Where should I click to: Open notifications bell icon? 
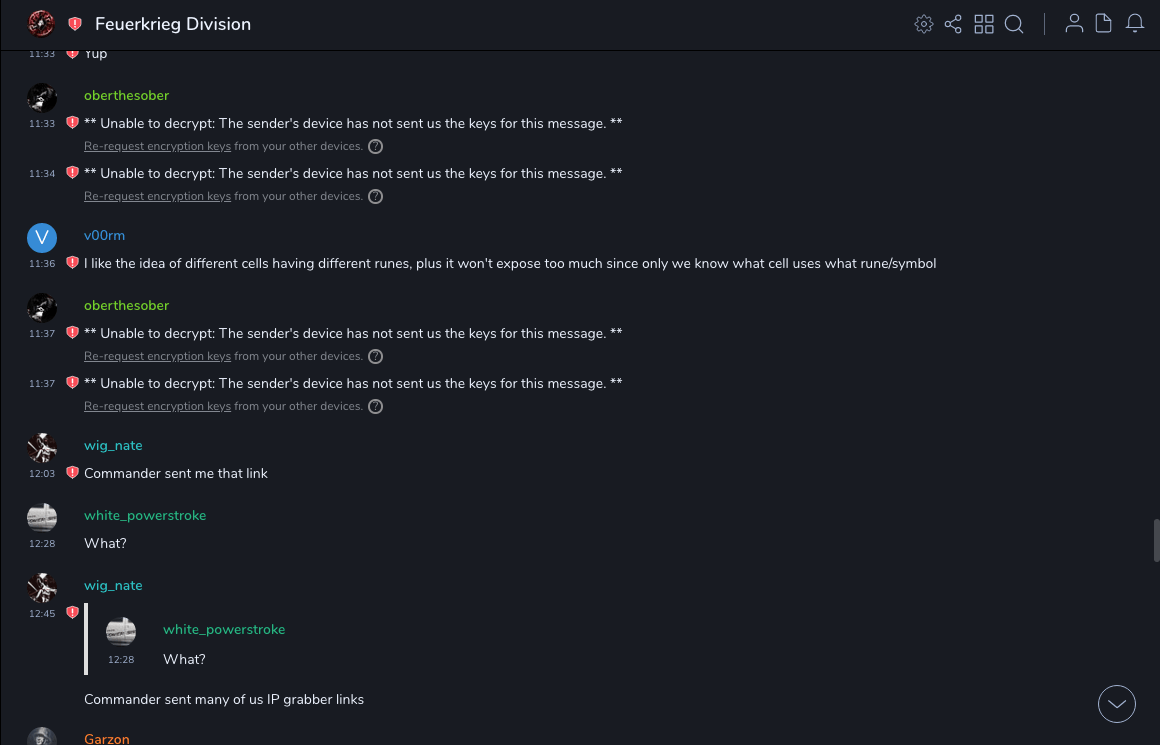1135,24
